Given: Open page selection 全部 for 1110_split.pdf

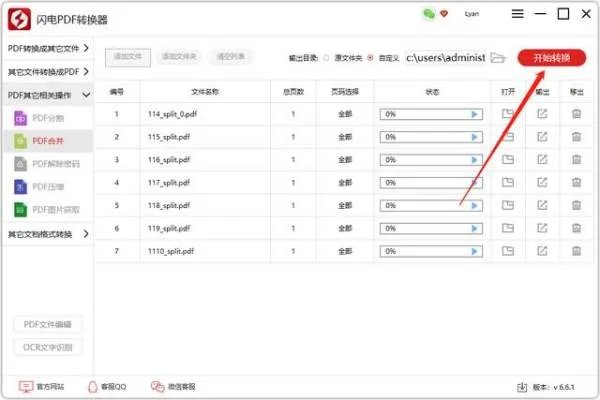Looking at the screenshot, I should tap(345, 251).
